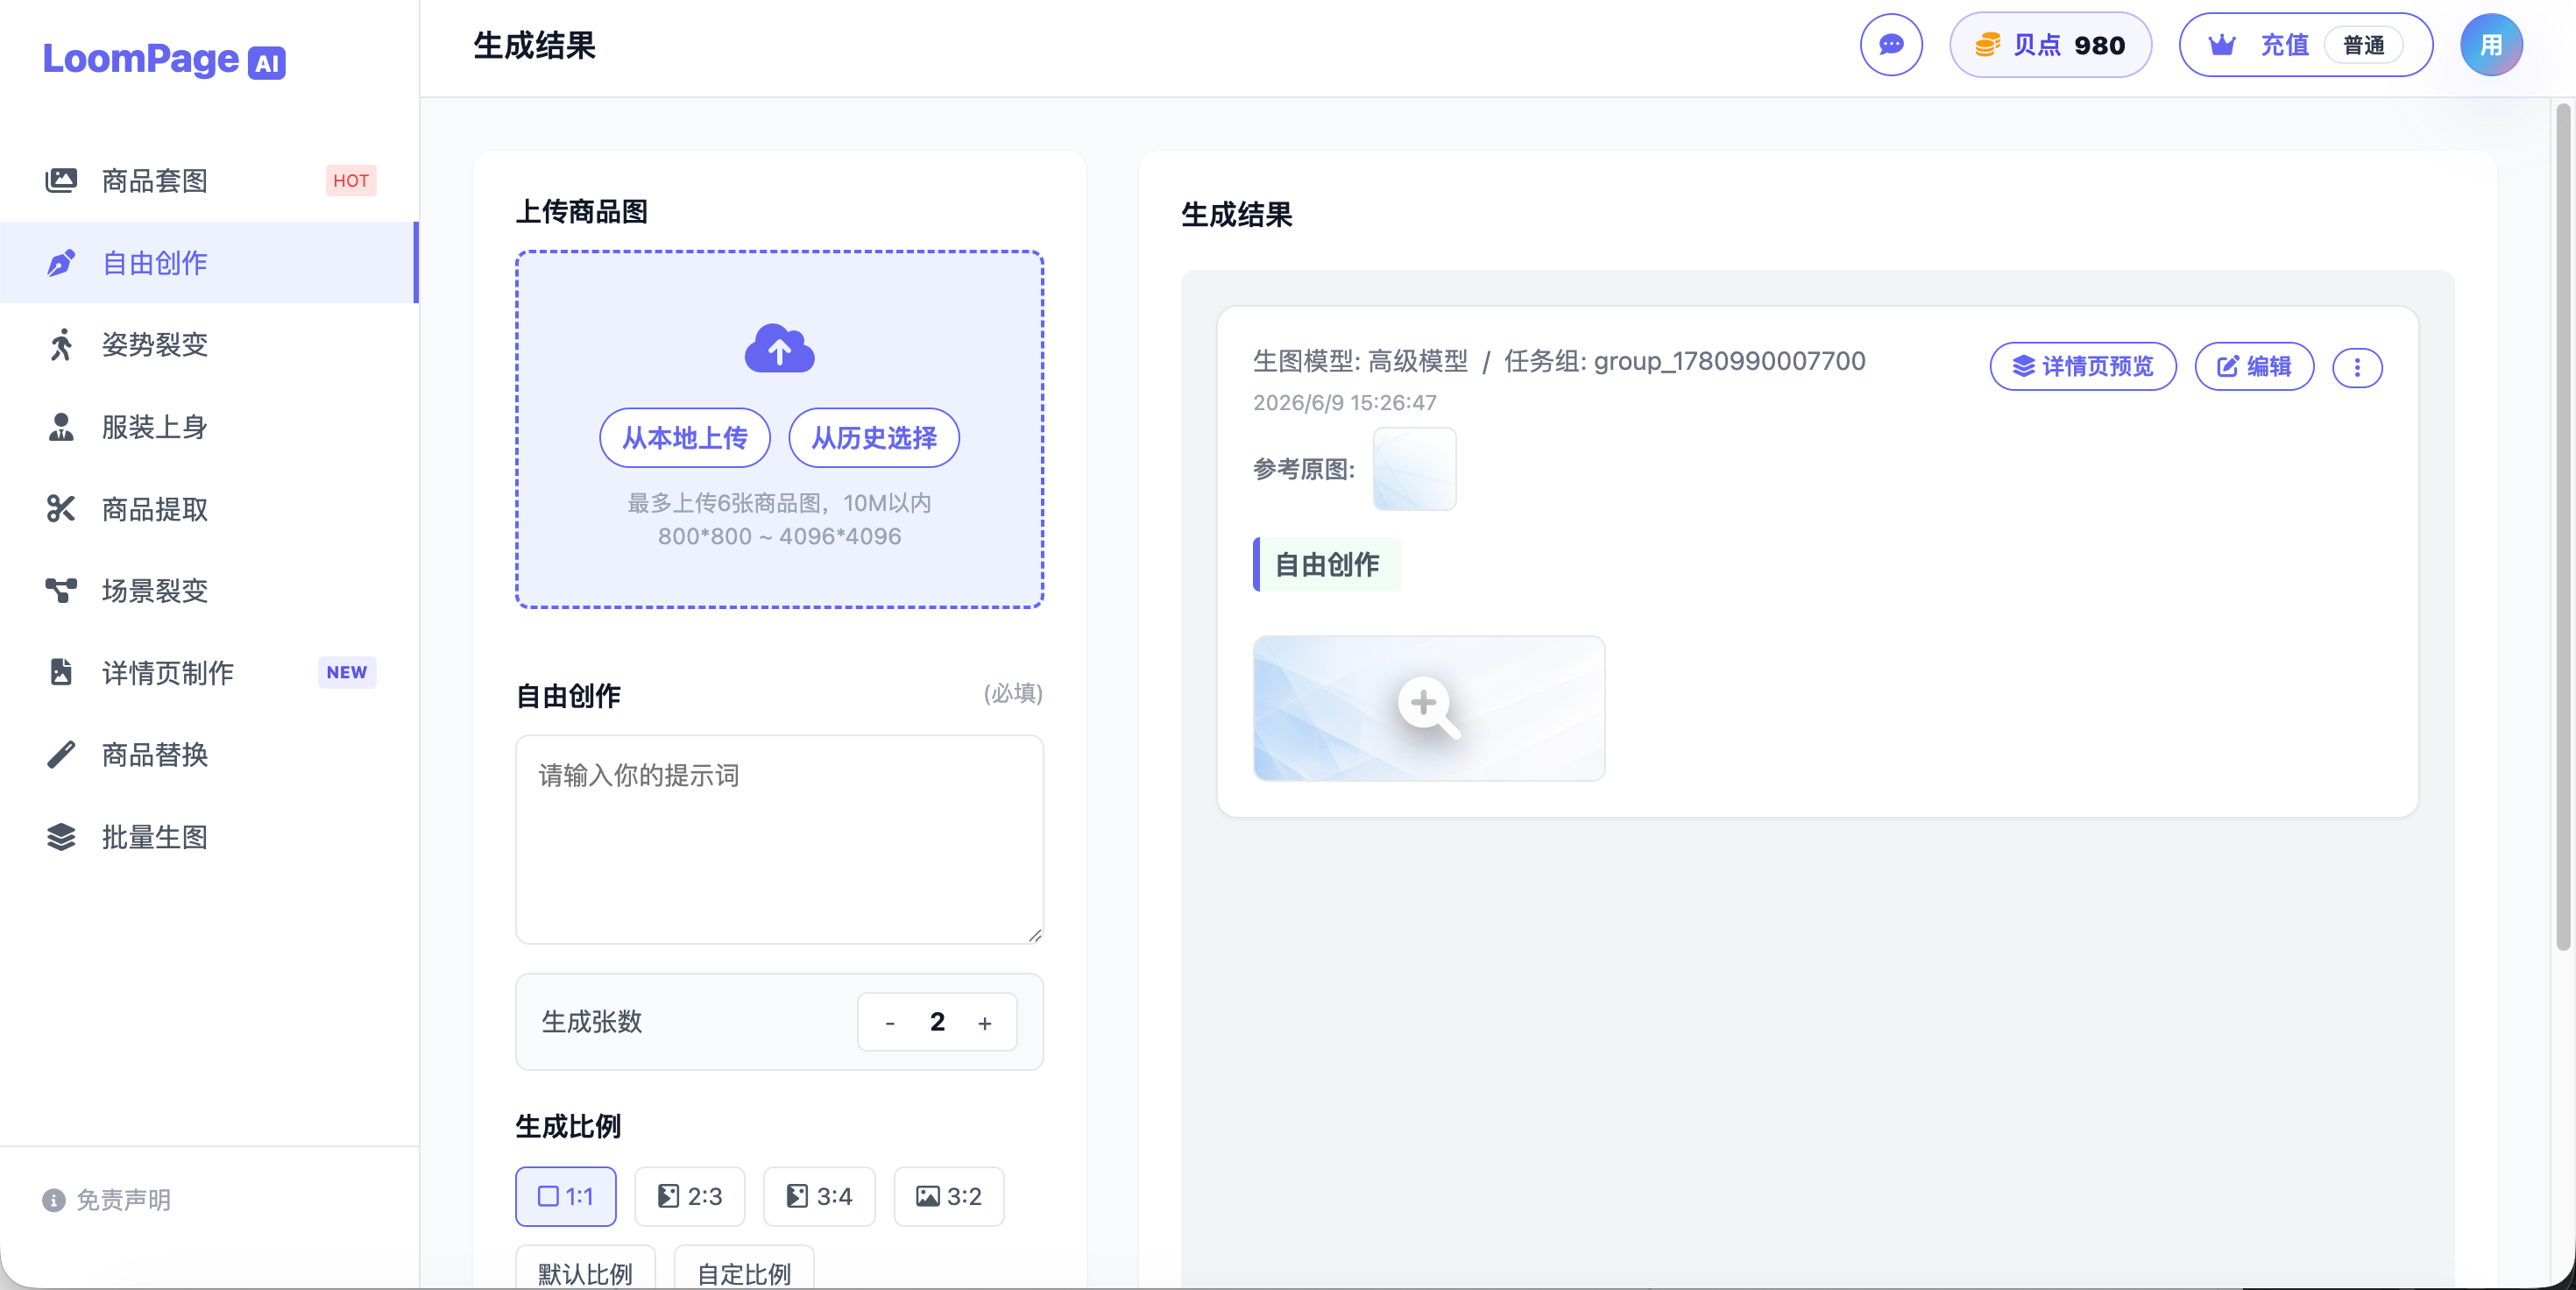The image size is (2576, 1290).
Task: Decrease 生成张数 with minus button
Action: (x=890, y=1022)
